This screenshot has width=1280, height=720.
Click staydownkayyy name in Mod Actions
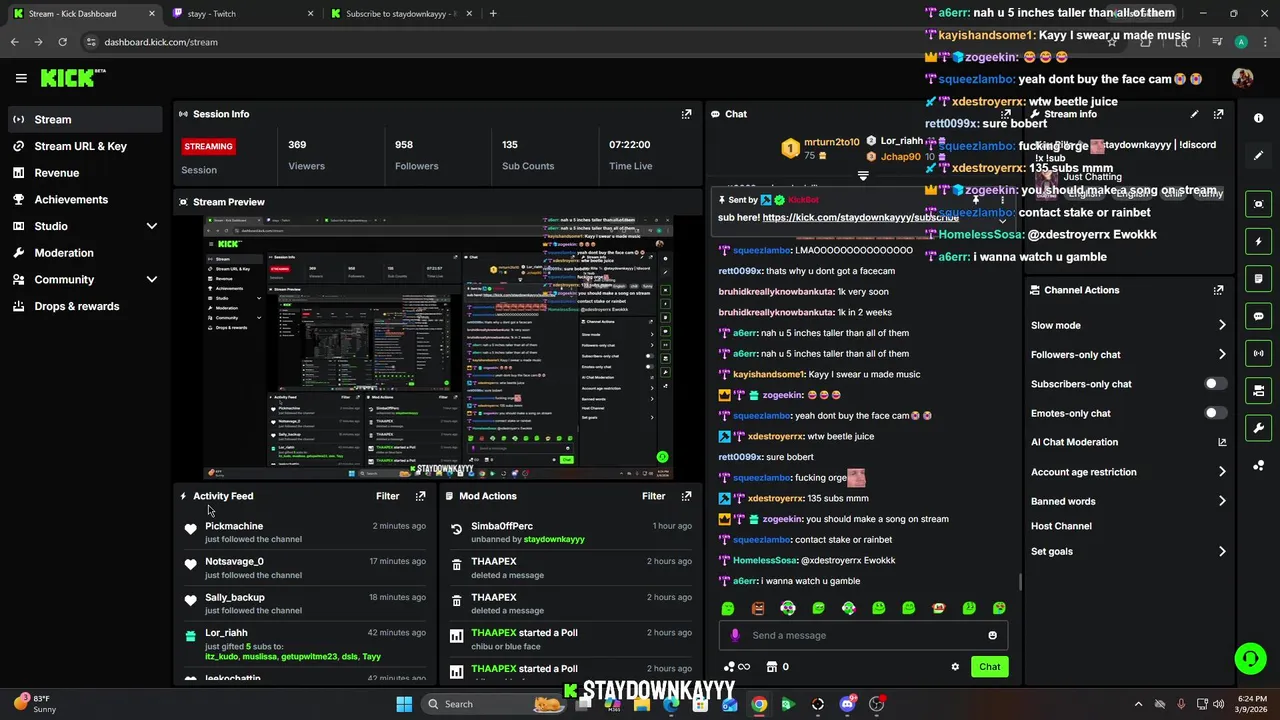point(554,540)
